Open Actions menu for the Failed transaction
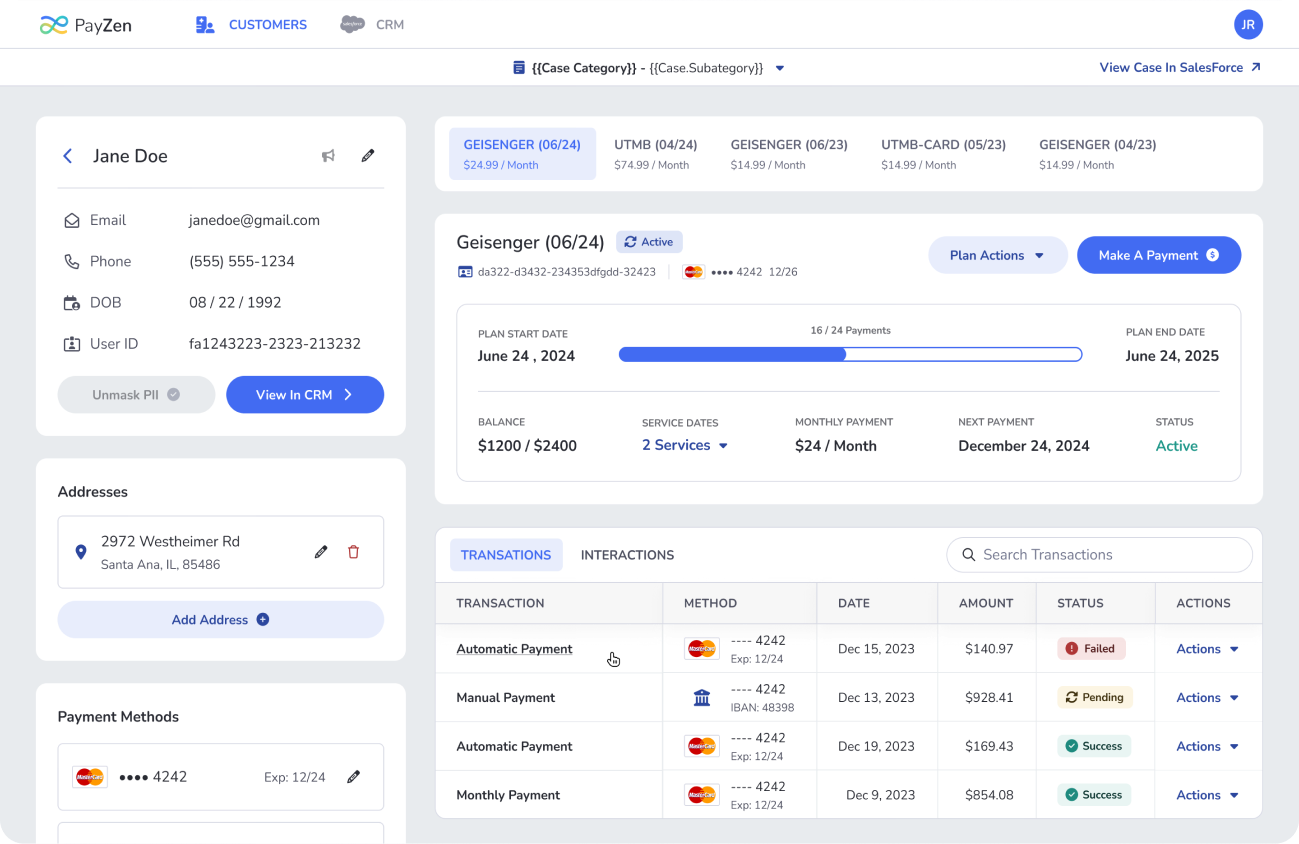The width and height of the screenshot is (1299, 844). coord(1207,649)
